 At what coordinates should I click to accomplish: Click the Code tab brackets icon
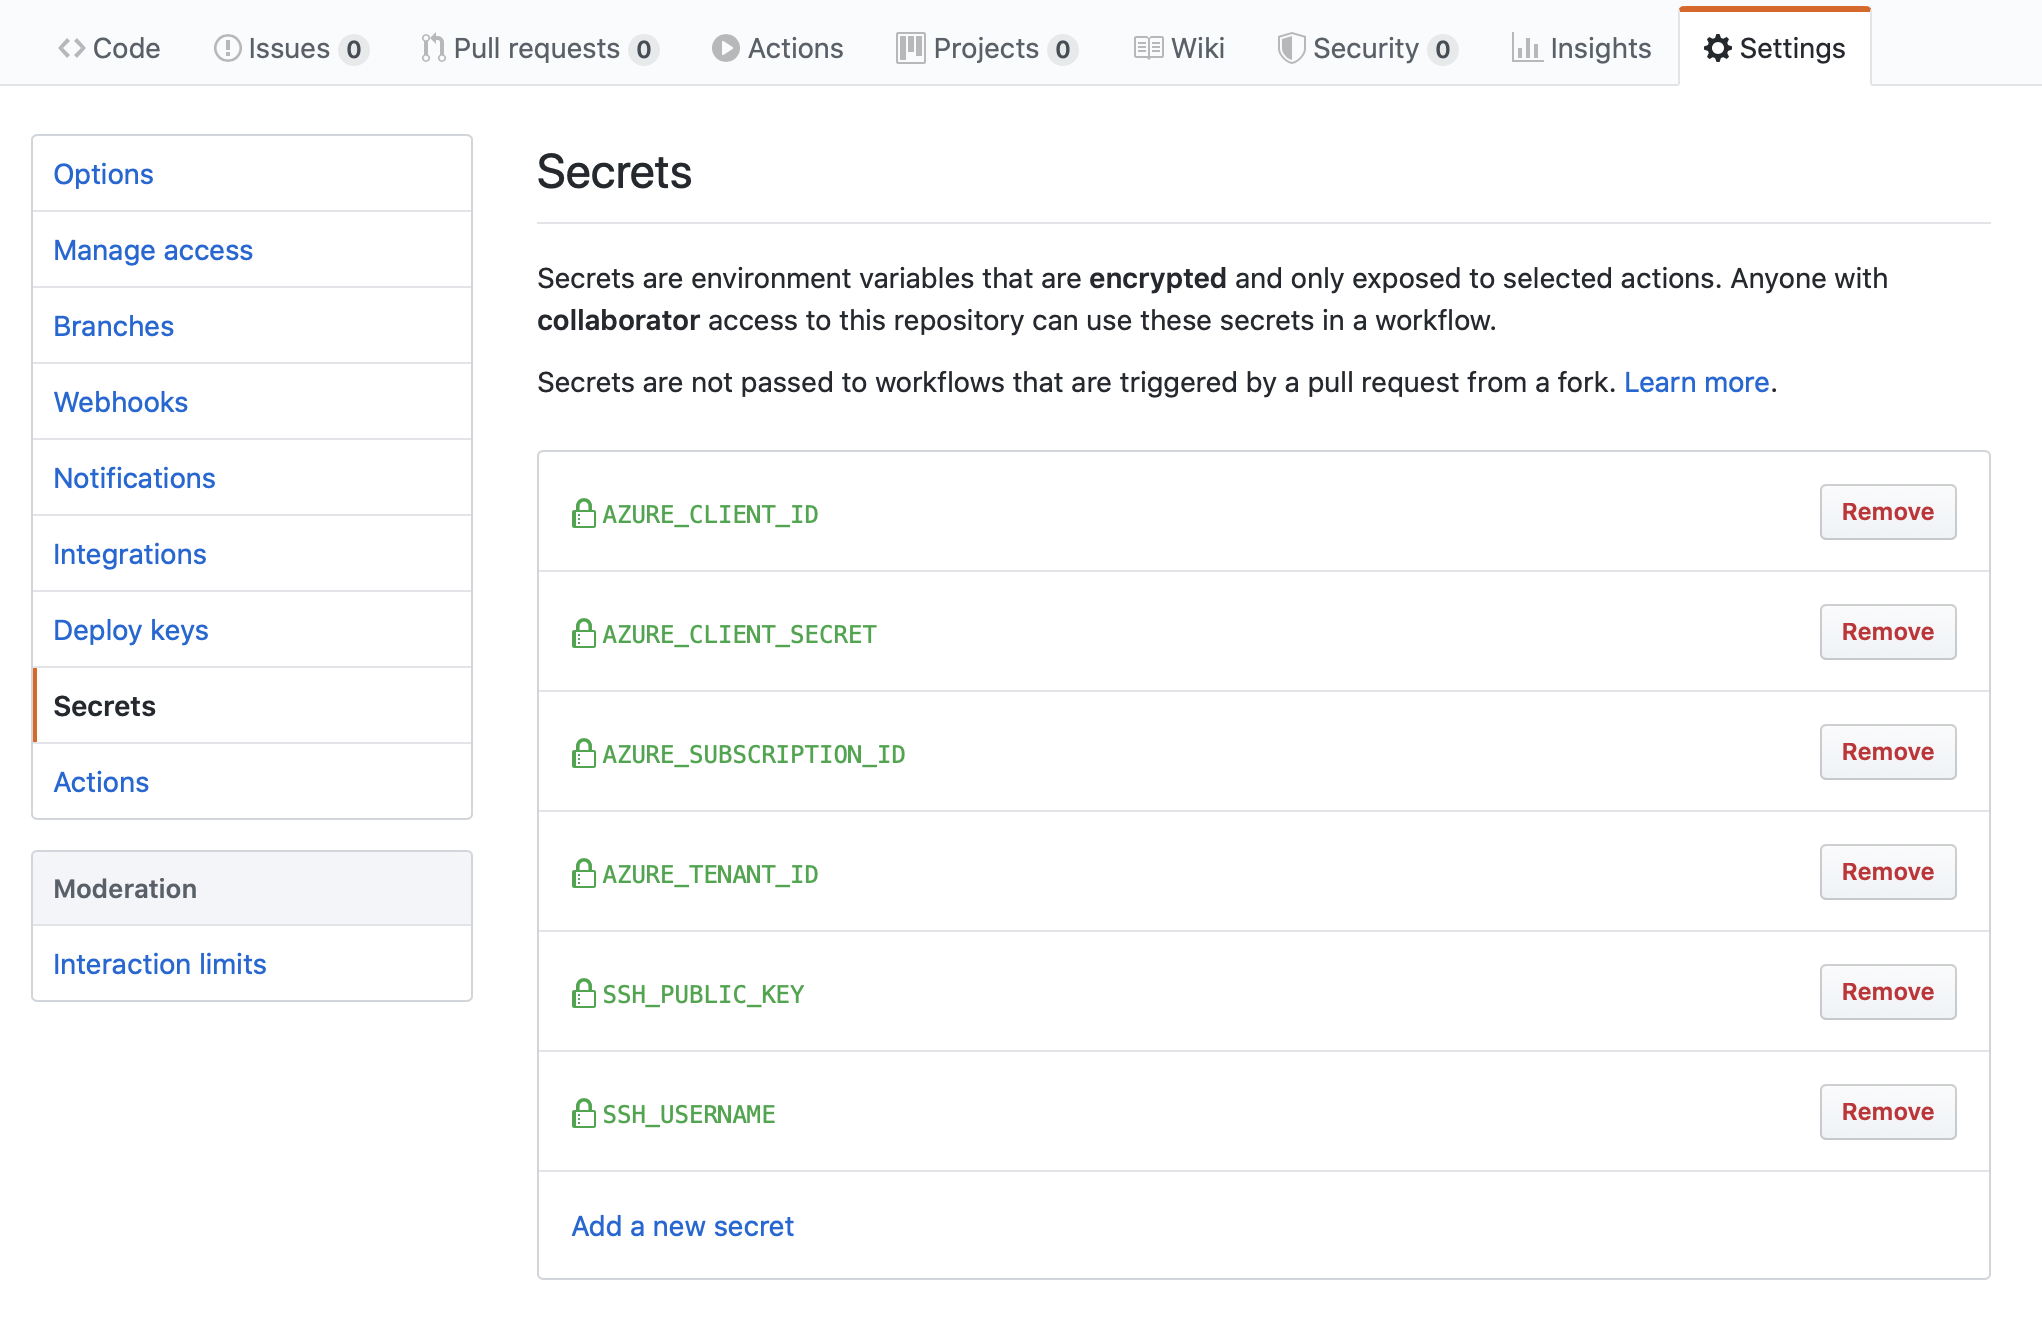(x=71, y=48)
